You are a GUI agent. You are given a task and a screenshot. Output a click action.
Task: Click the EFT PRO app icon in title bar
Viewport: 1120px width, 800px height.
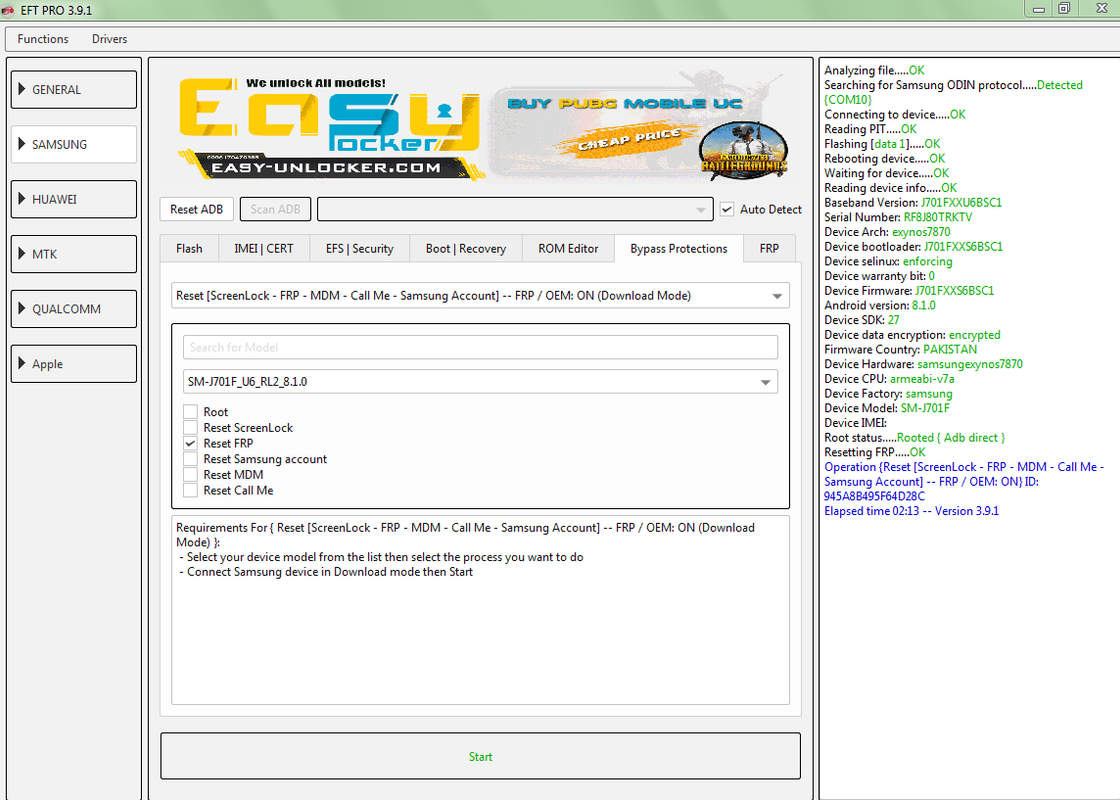8,10
